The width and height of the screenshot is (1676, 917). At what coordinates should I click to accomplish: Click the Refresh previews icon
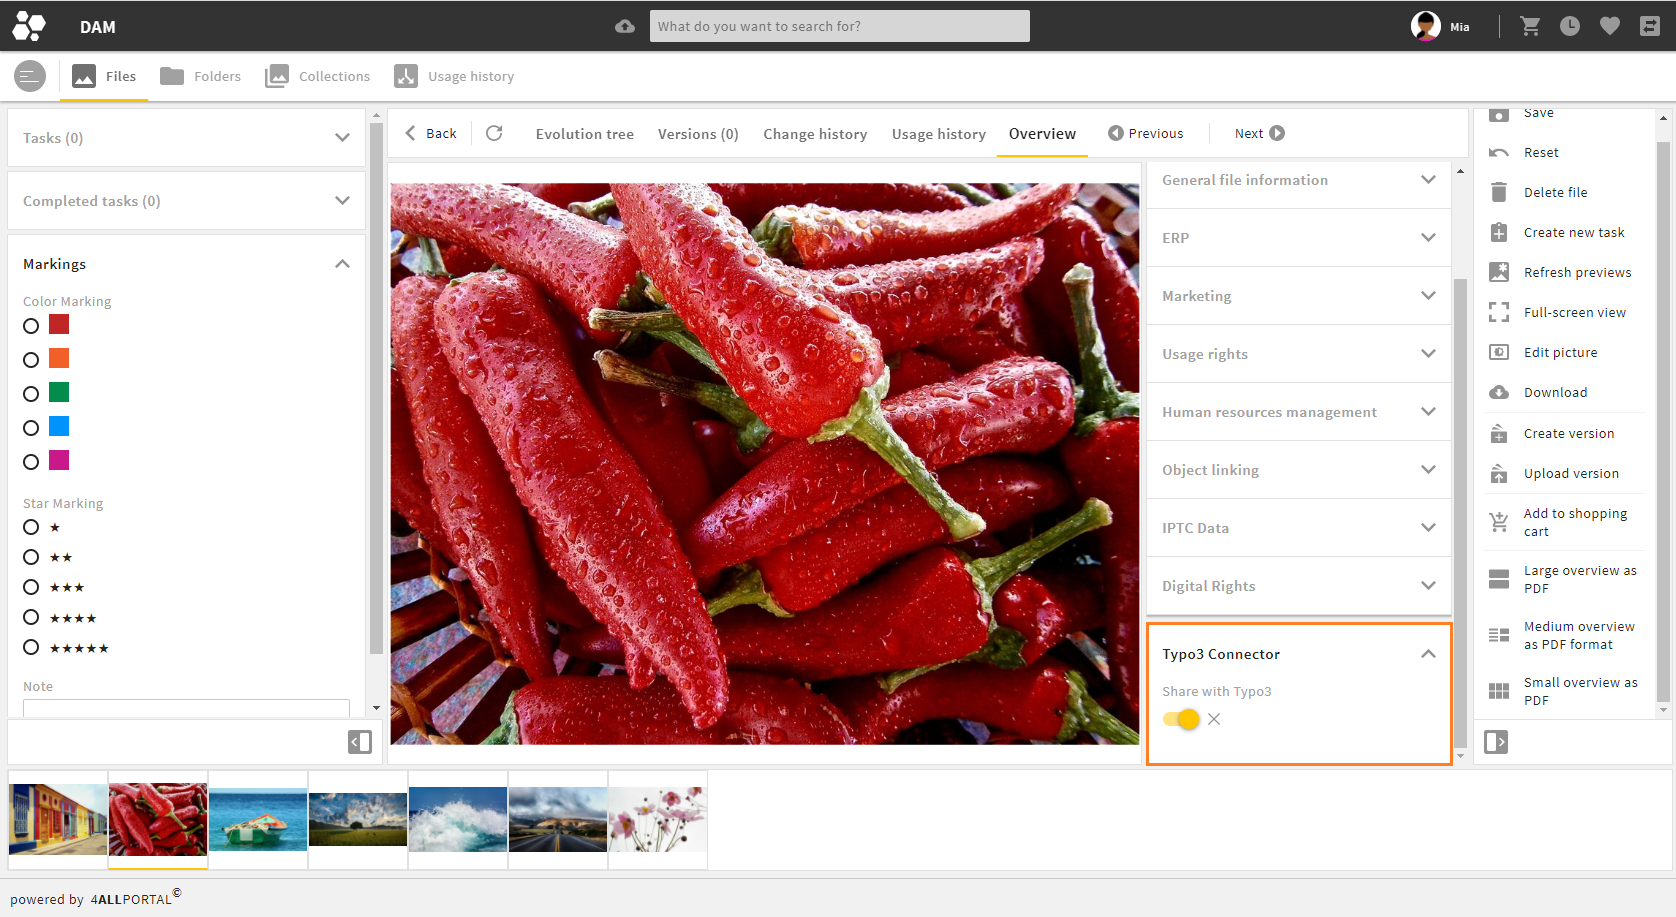point(1499,272)
